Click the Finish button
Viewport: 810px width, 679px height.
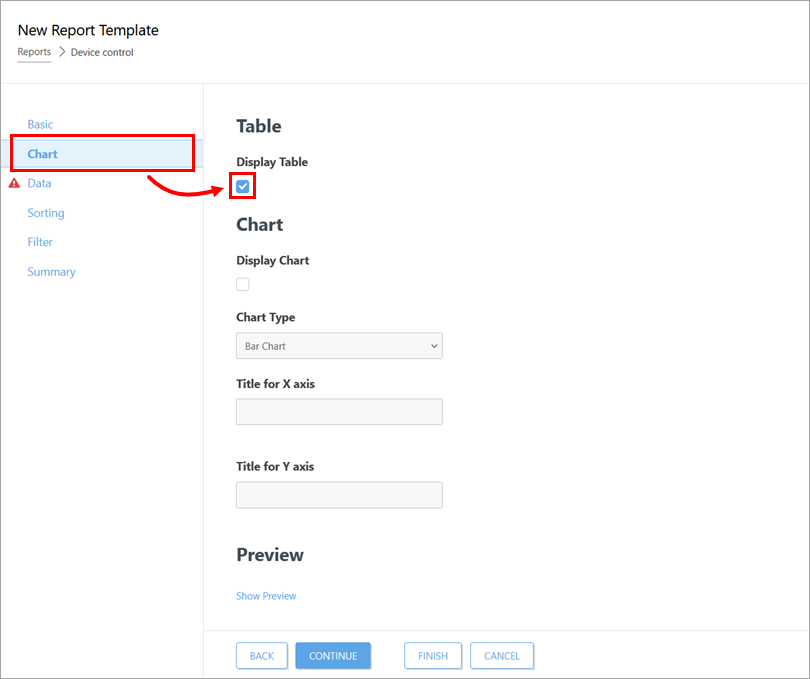tap(433, 656)
